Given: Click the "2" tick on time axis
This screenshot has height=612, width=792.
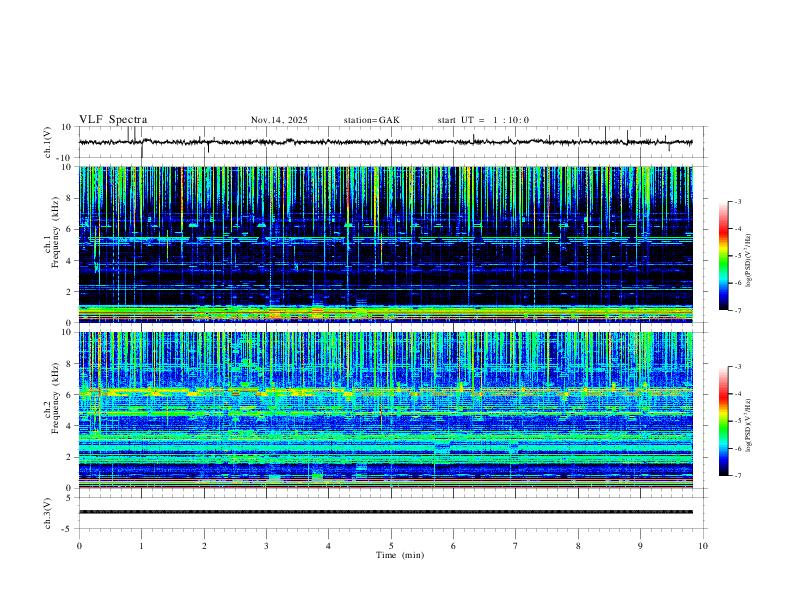Looking at the screenshot, I should tap(204, 546).
